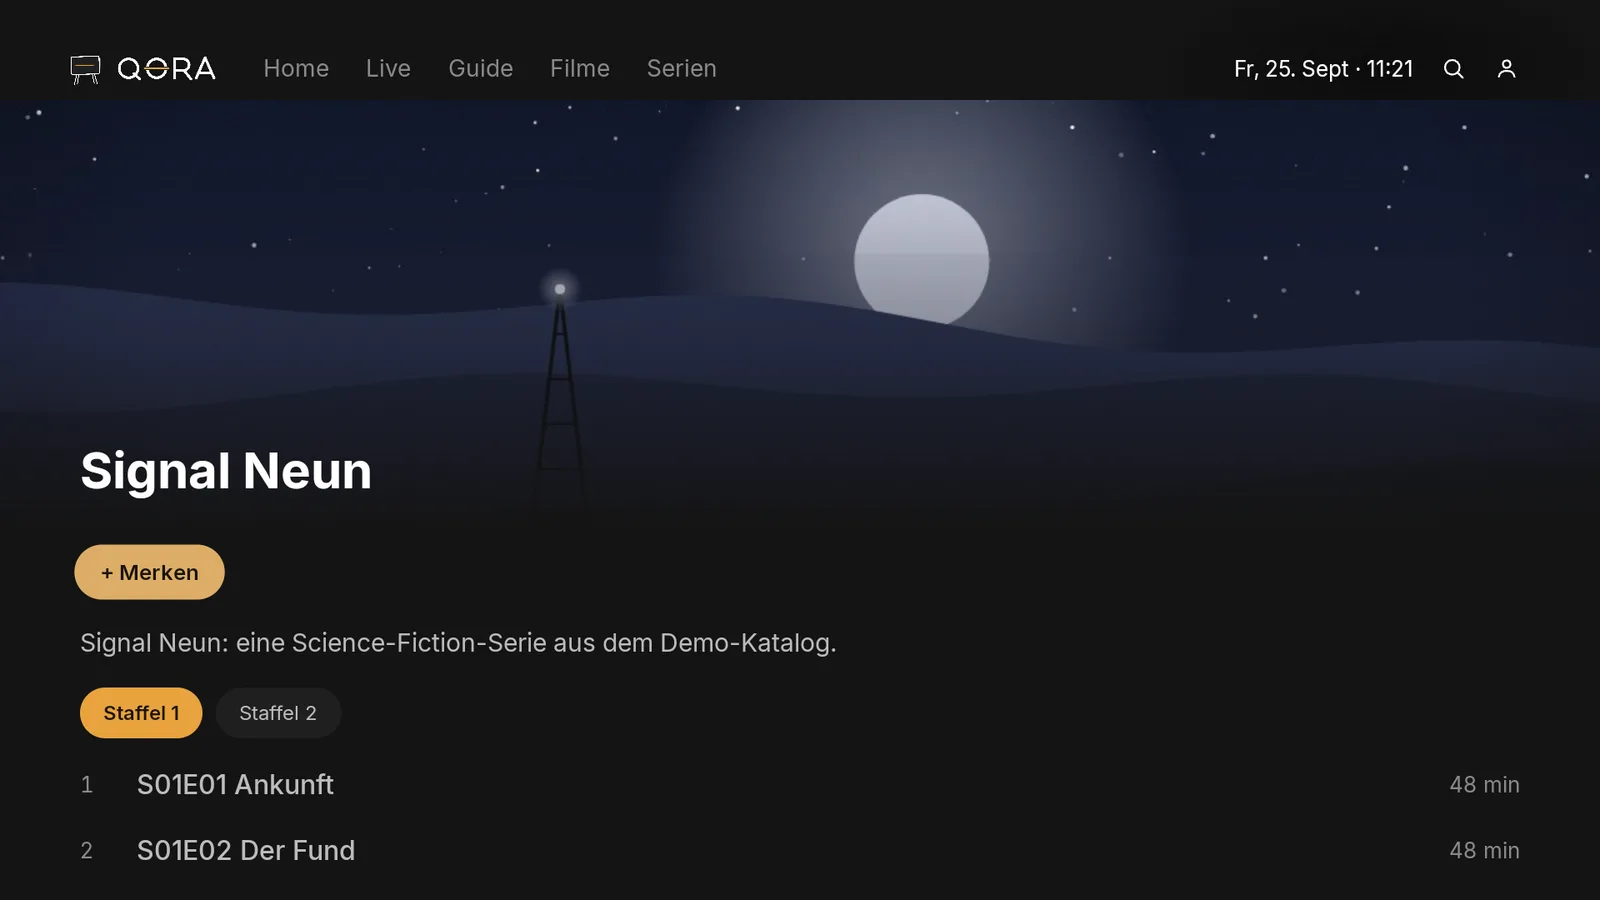Navigate to Filme
1600x900 pixels.
580,69
